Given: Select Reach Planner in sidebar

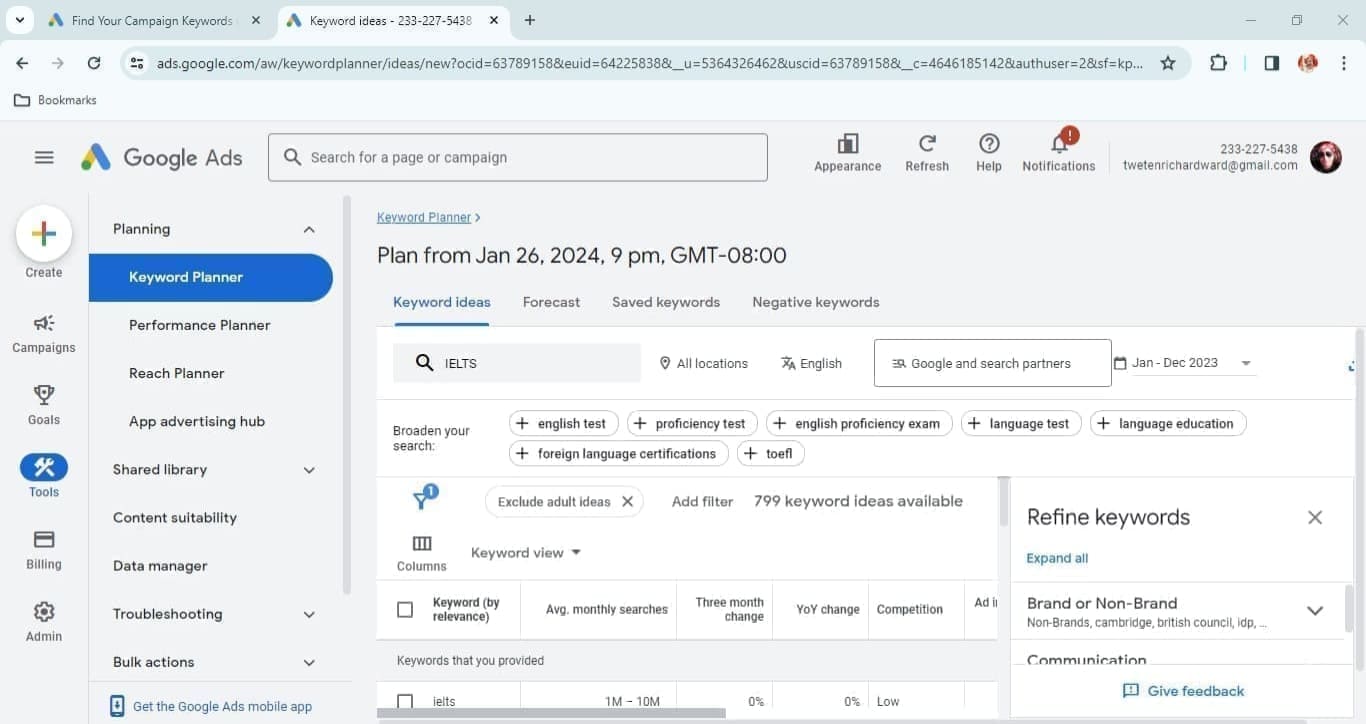Looking at the screenshot, I should pyautogui.click(x=177, y=373).
